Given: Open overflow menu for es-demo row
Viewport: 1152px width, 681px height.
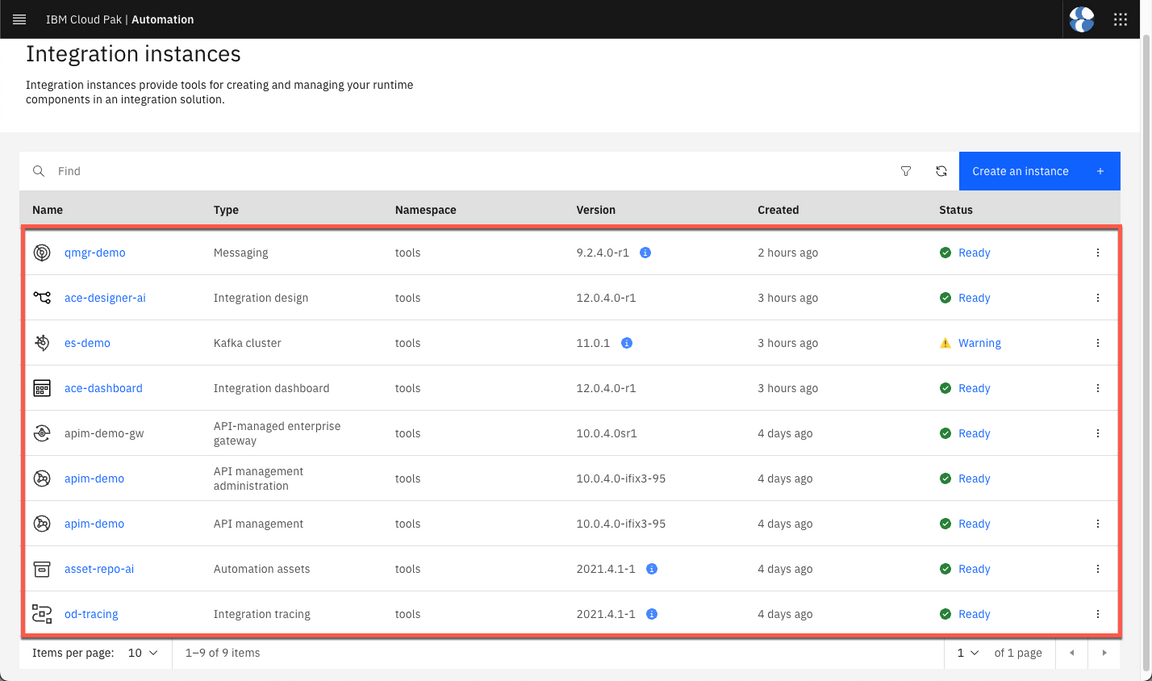Looking at the screenshot, I should pos(1097,343).
